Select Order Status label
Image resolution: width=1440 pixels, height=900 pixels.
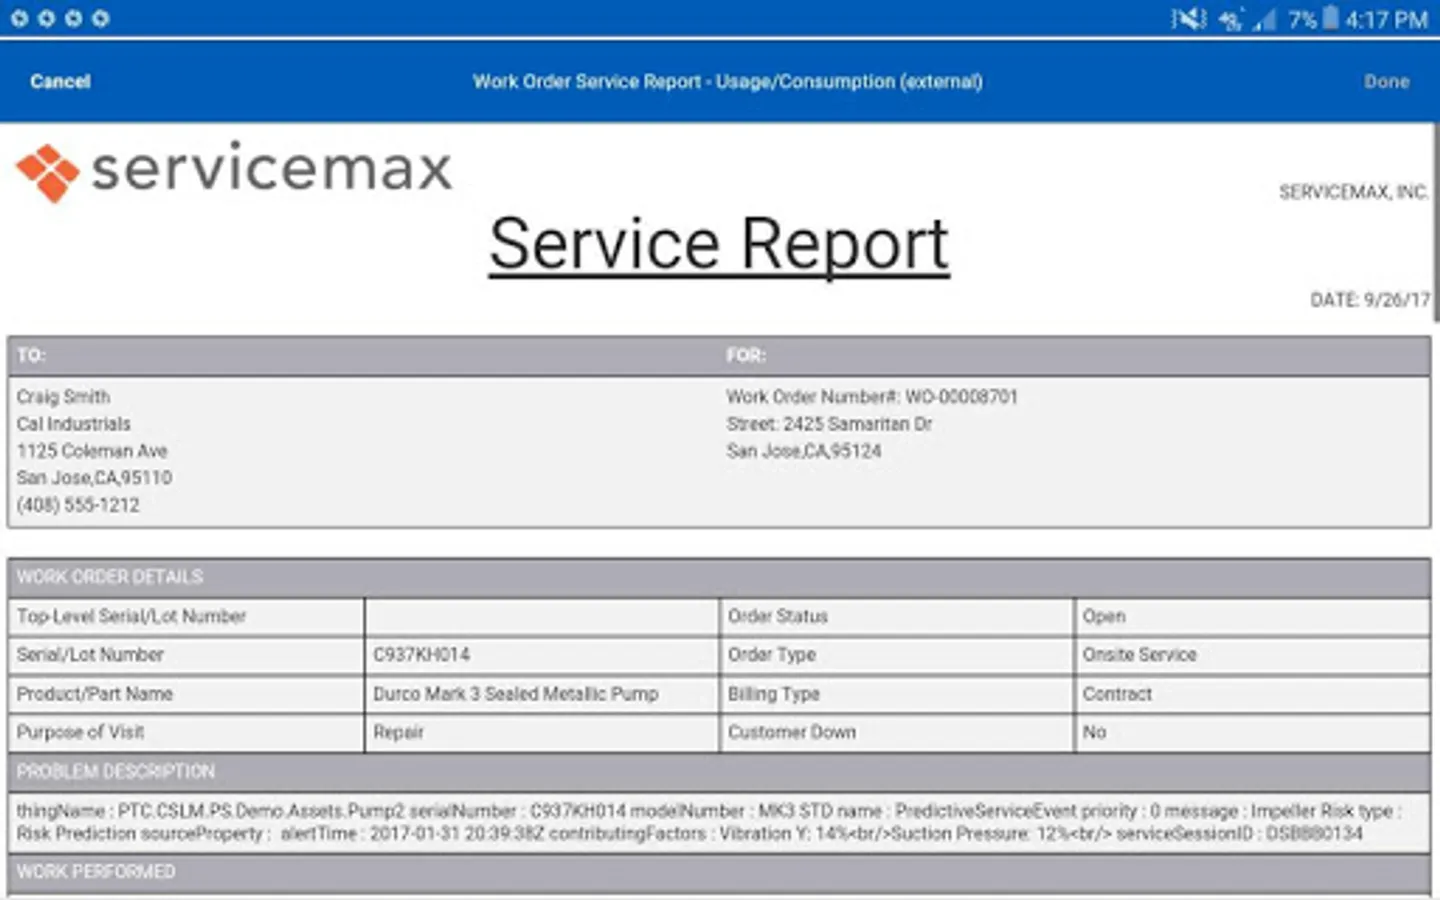[778, 616]
